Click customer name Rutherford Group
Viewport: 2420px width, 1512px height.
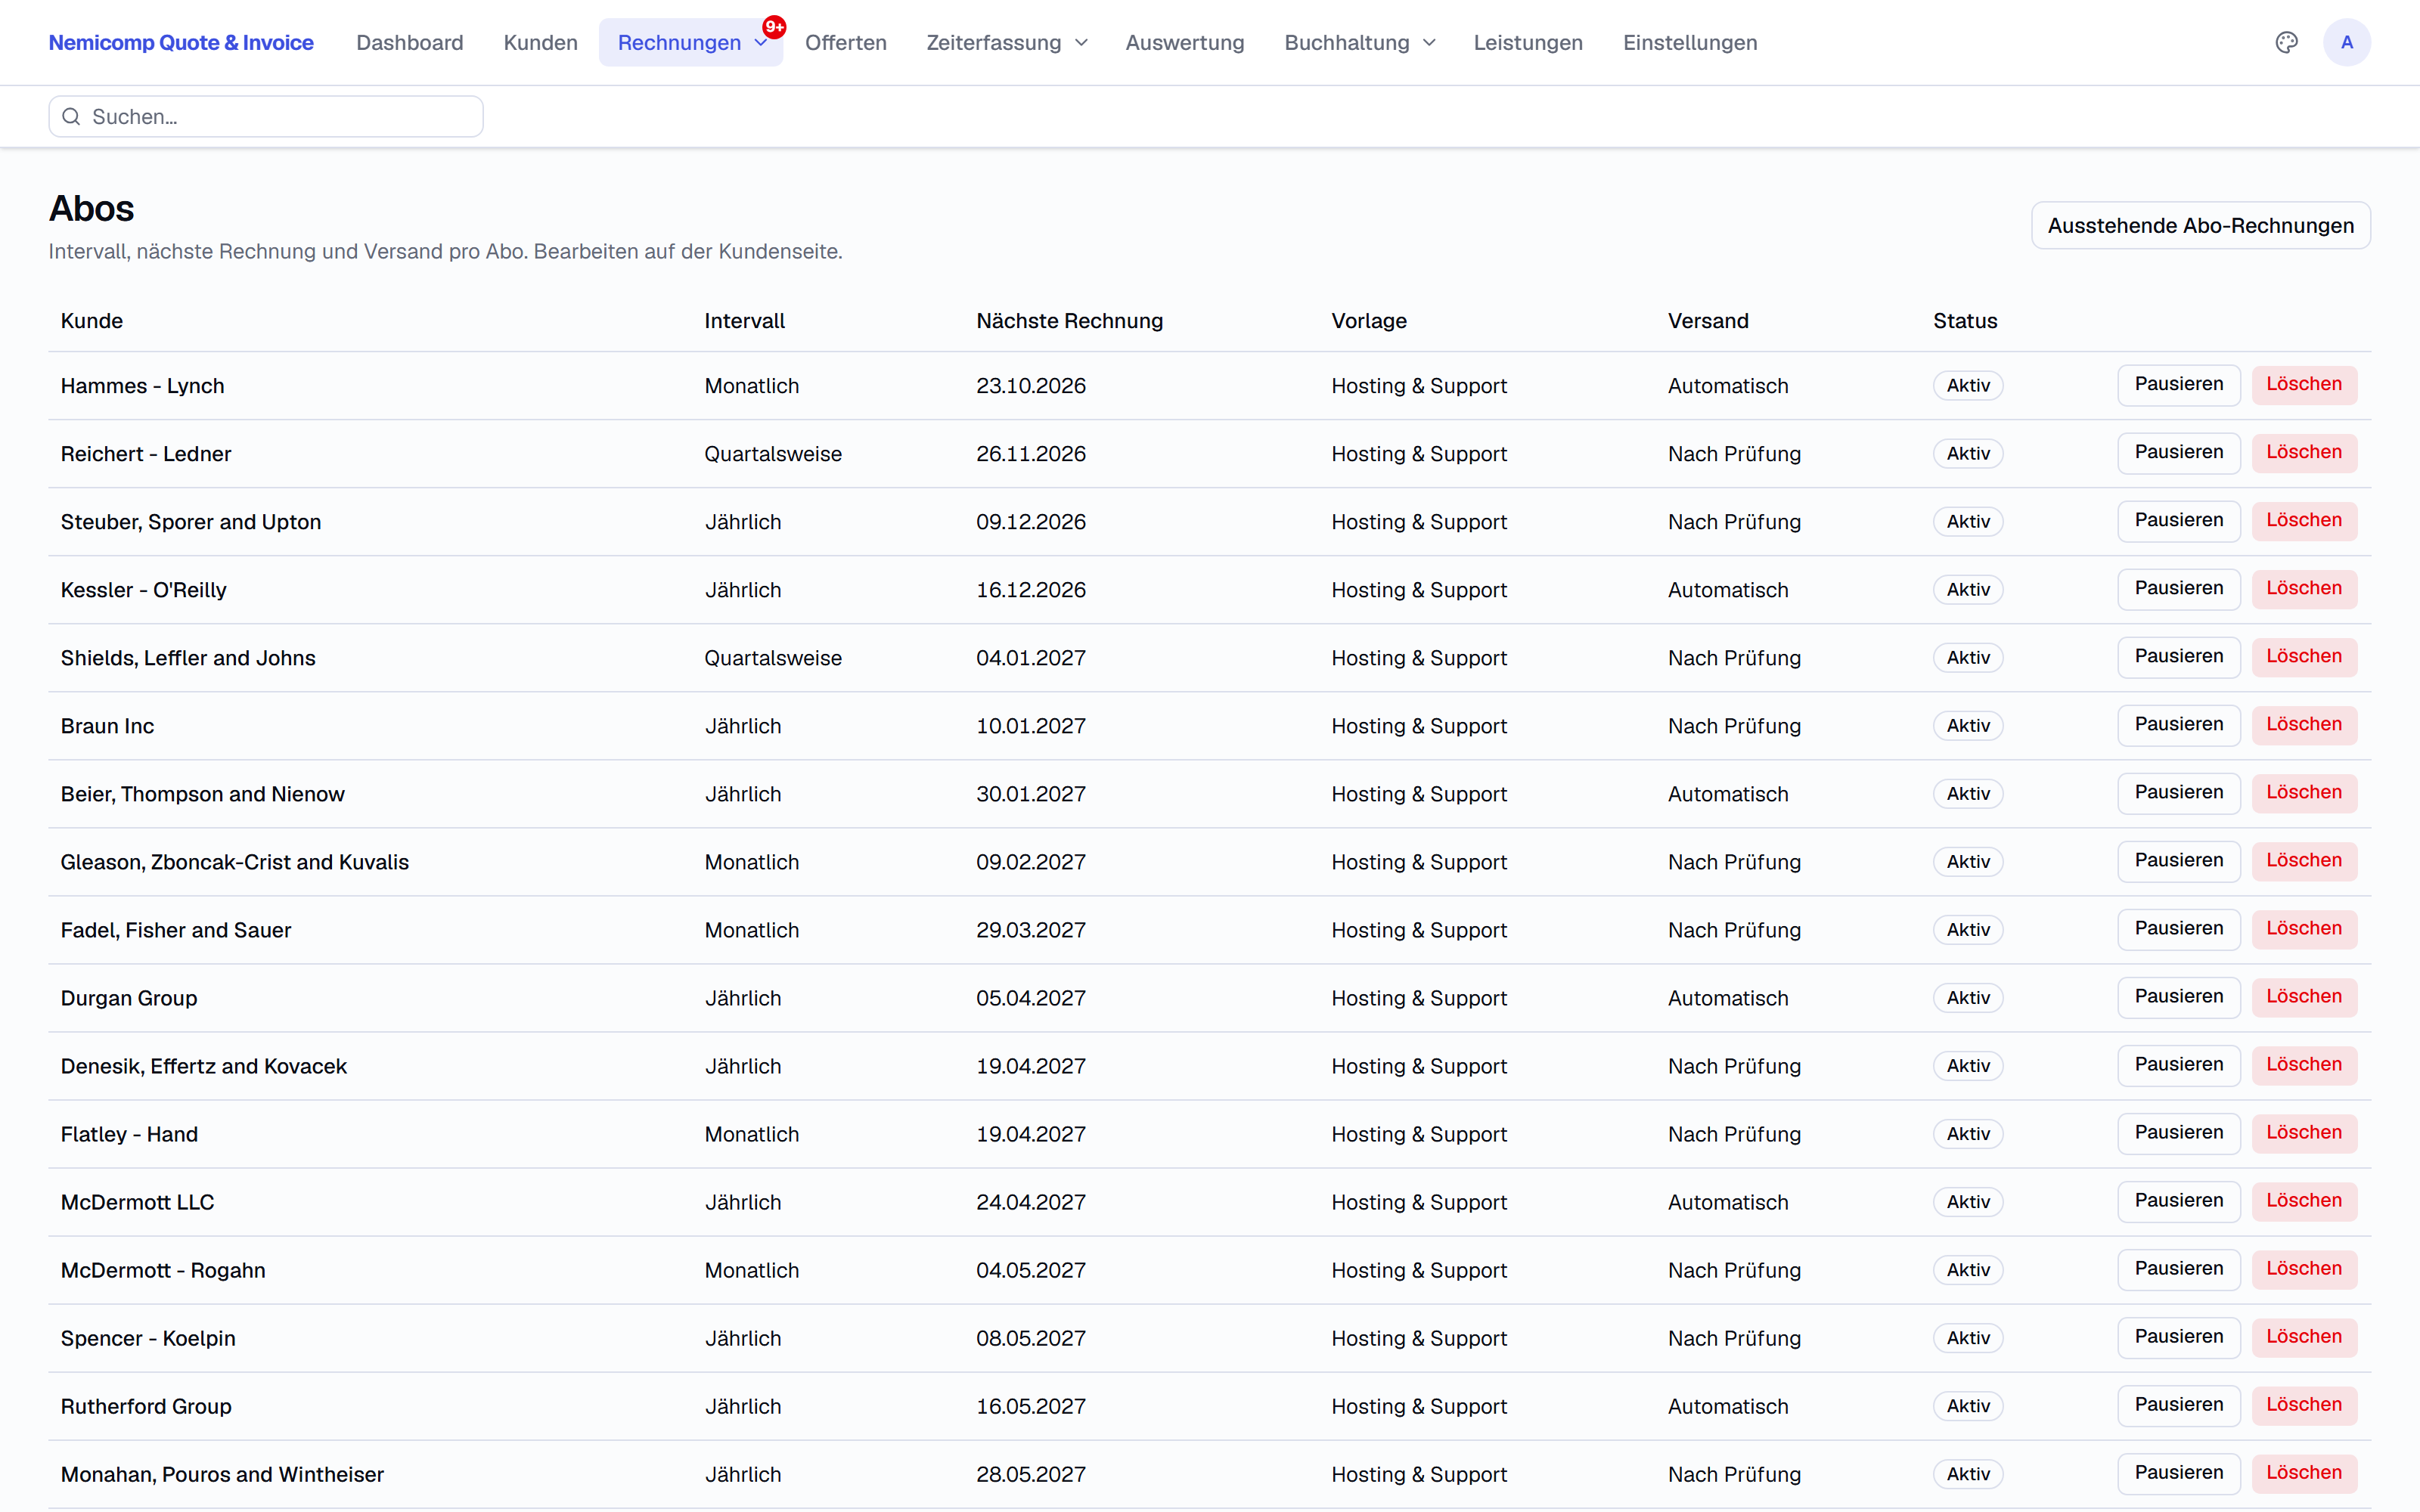click(x=146, y=1407)
